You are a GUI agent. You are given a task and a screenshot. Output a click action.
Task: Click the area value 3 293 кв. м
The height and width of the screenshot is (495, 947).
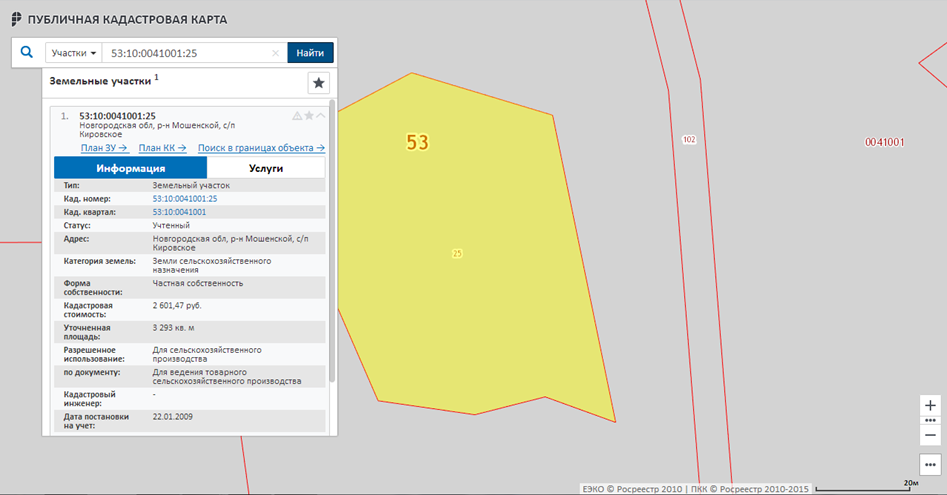point(173,328)
